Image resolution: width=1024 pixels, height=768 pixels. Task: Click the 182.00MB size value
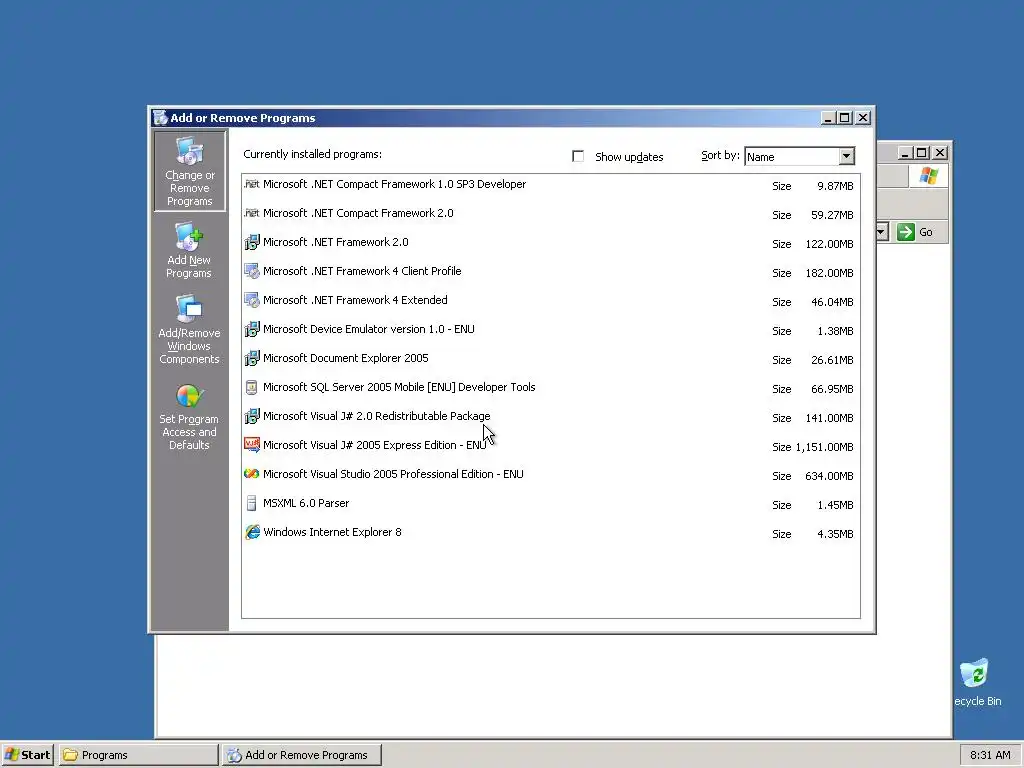829,273
